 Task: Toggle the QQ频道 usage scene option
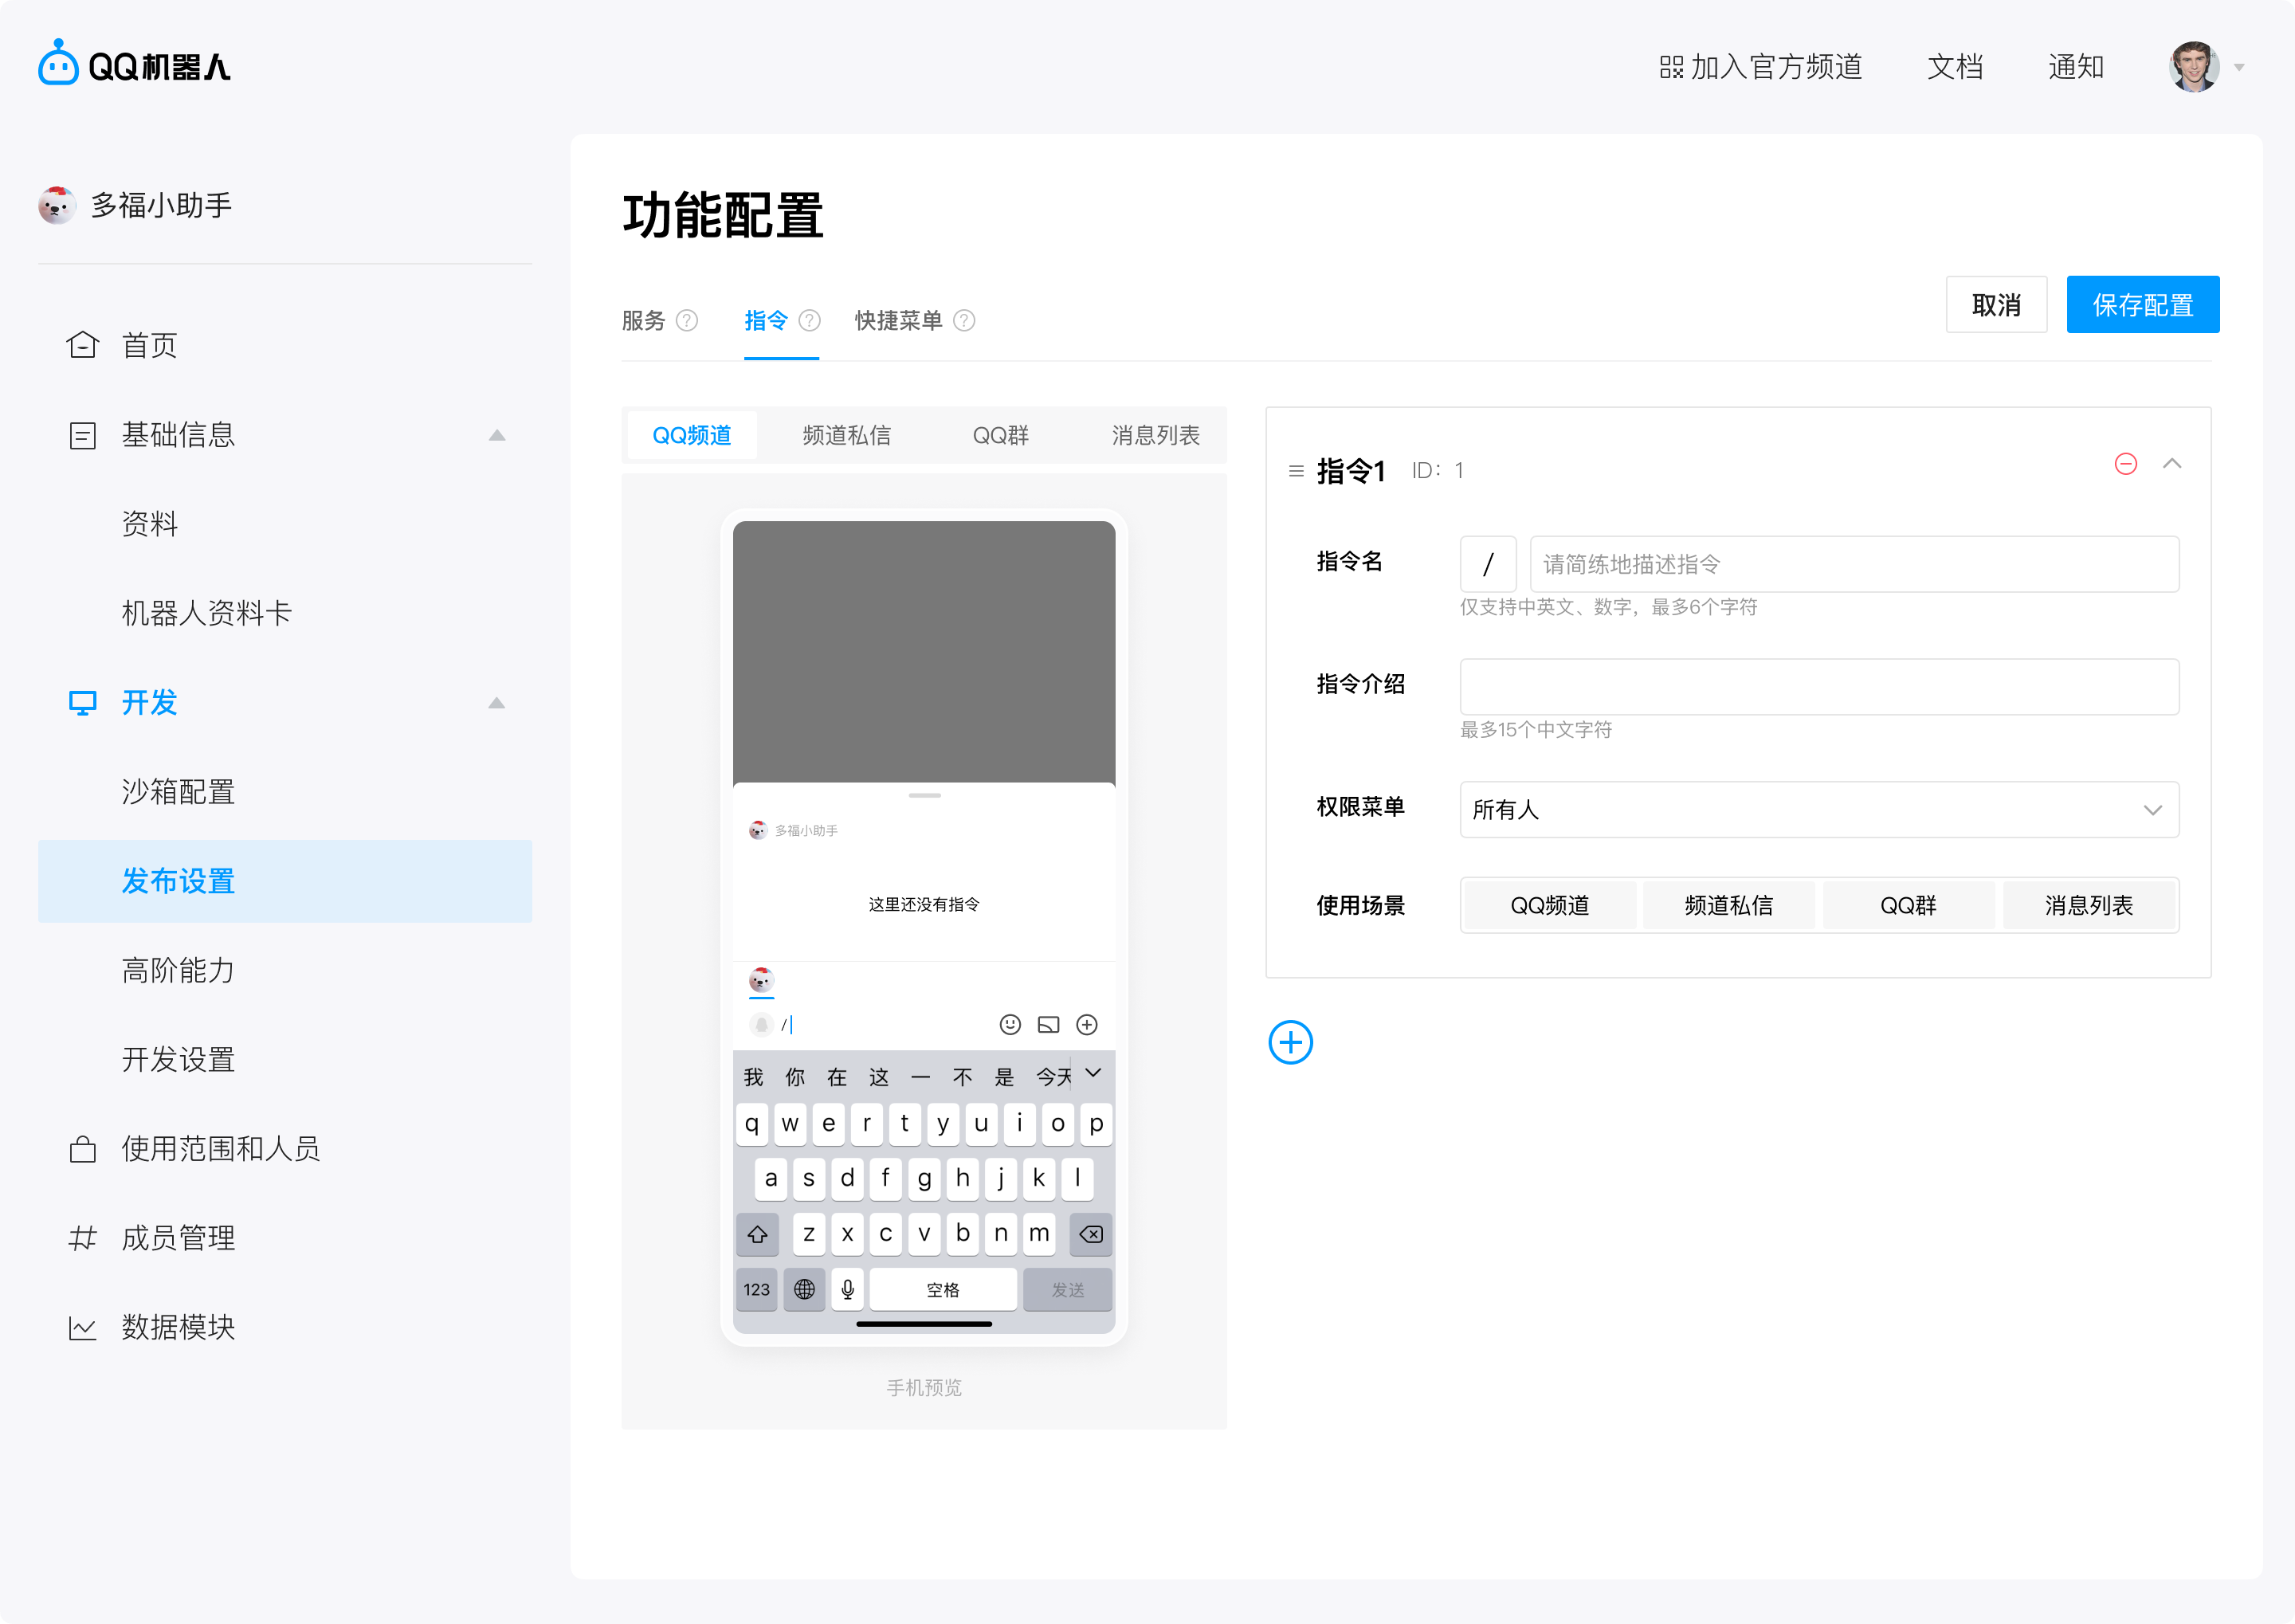coord(1549,905)
